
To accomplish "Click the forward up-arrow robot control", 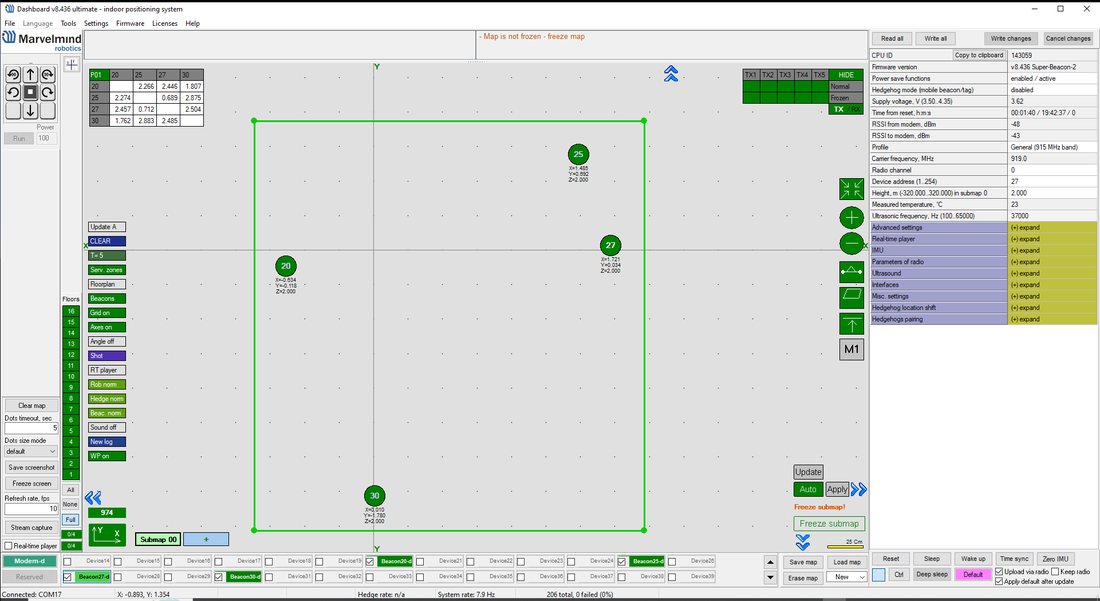I will [x=30, y=74].
